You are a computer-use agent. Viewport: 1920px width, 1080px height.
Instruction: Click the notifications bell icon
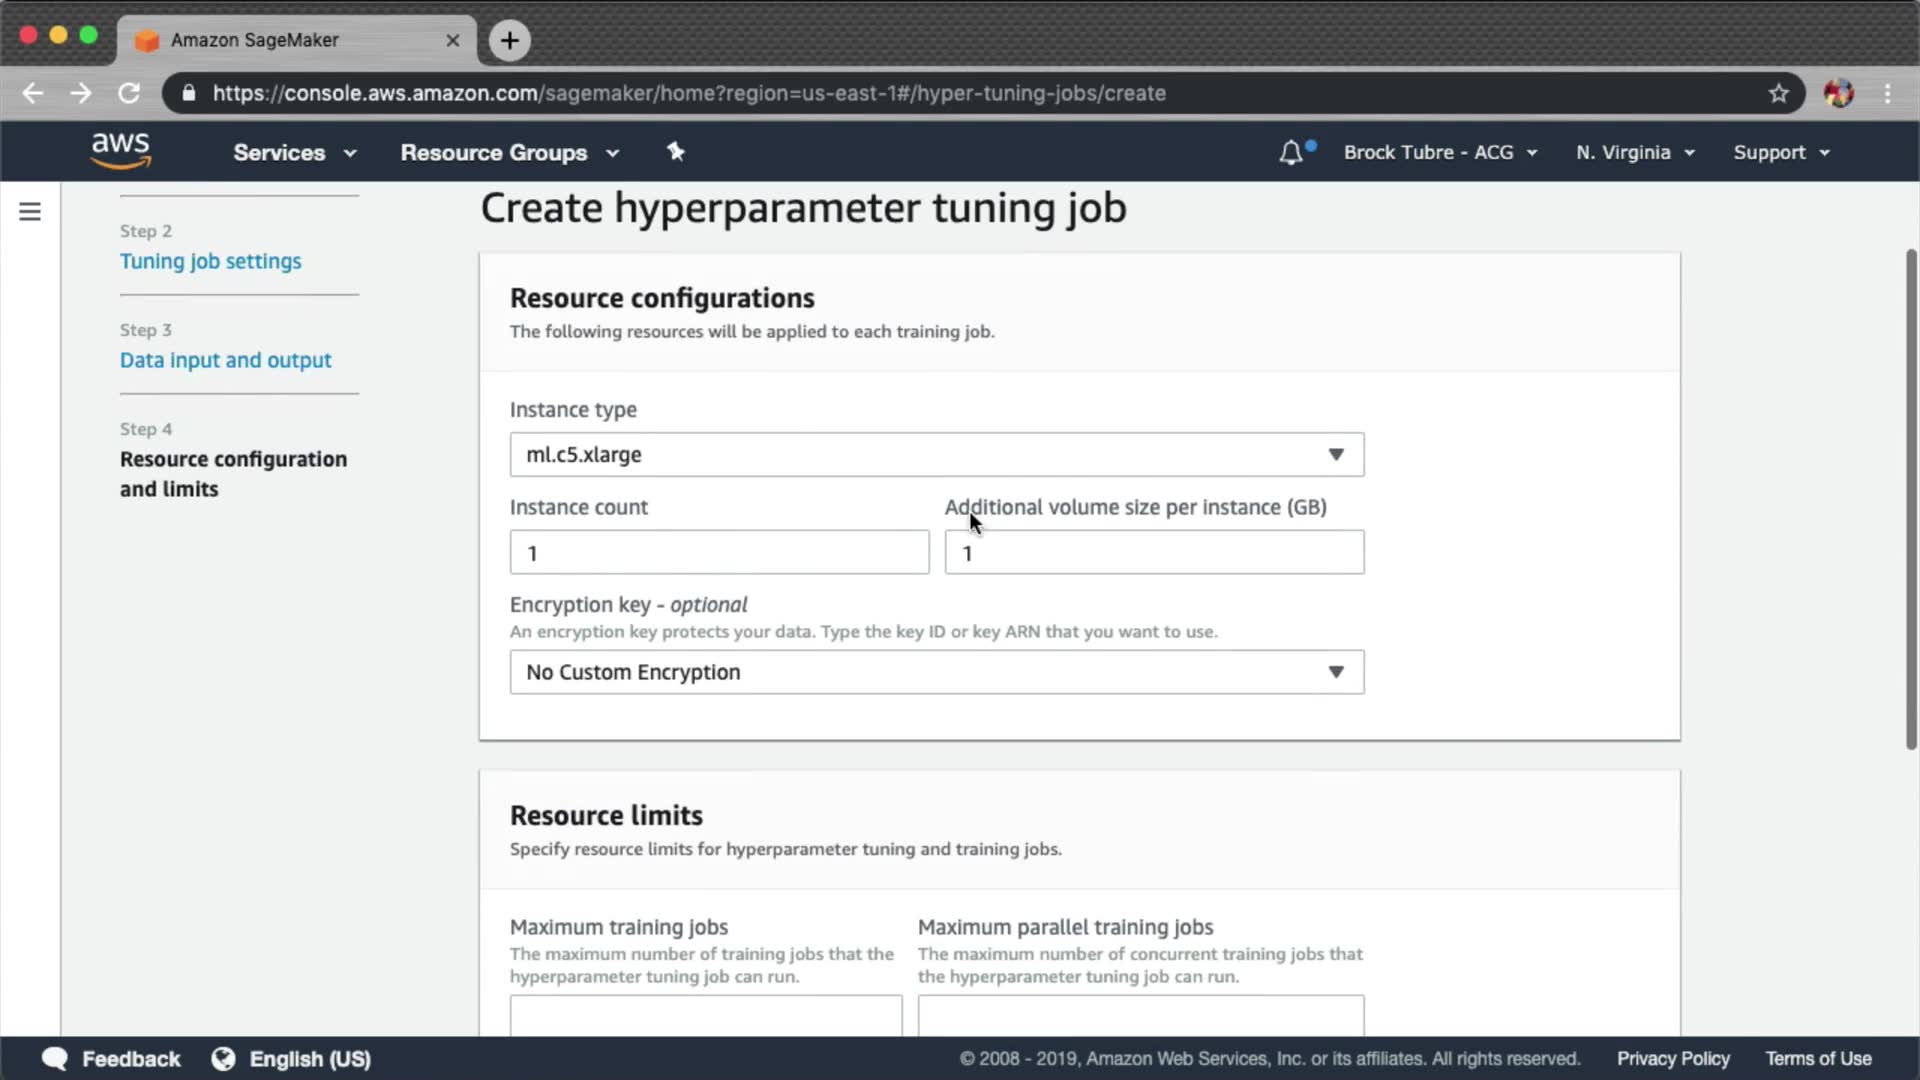1291,152
